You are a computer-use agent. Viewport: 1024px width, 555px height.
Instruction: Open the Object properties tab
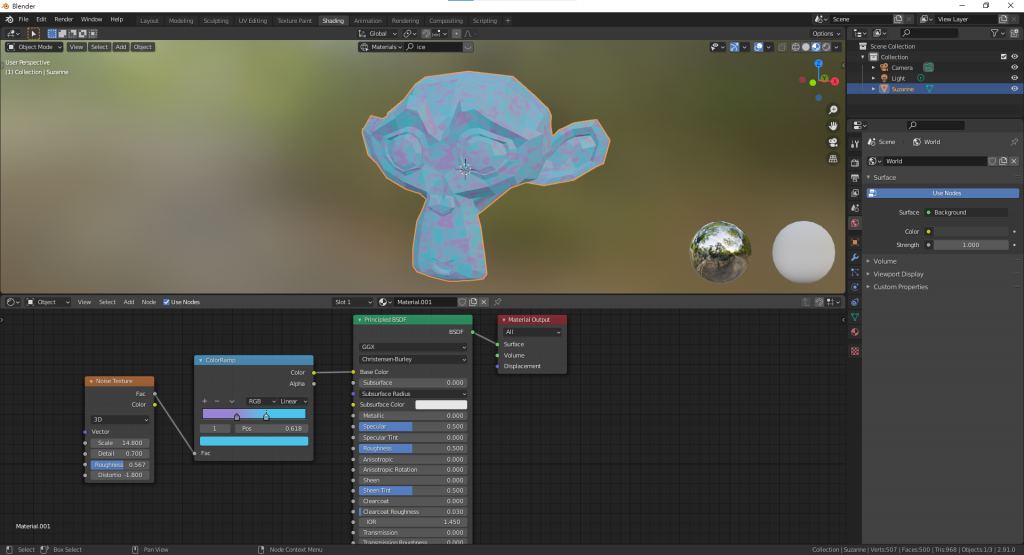point(855,242)
